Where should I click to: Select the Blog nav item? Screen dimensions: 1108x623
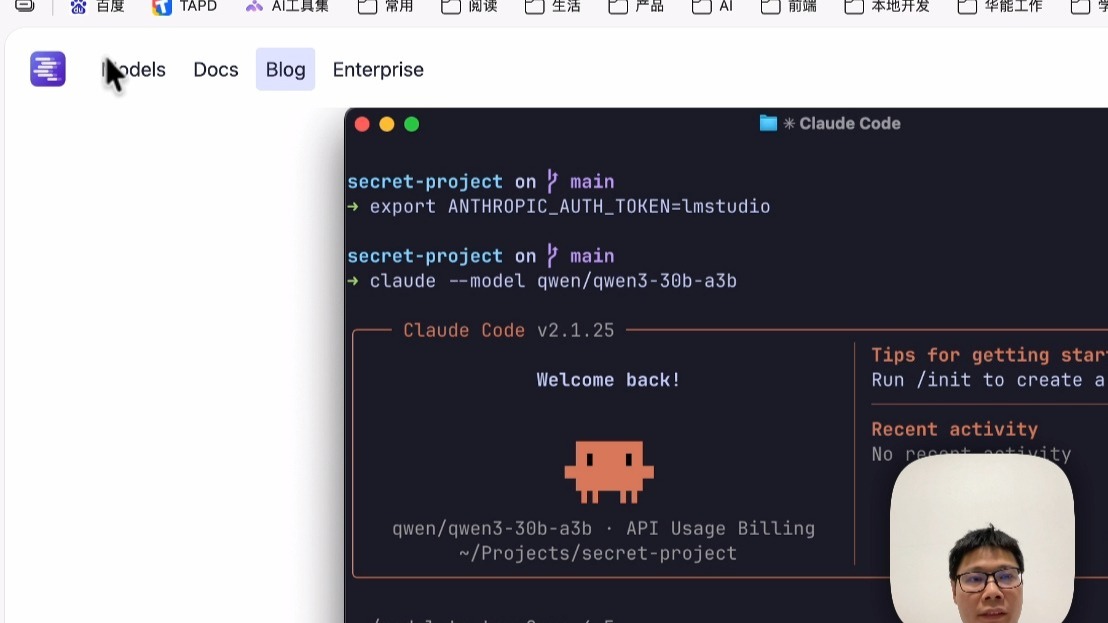(285, 70)
